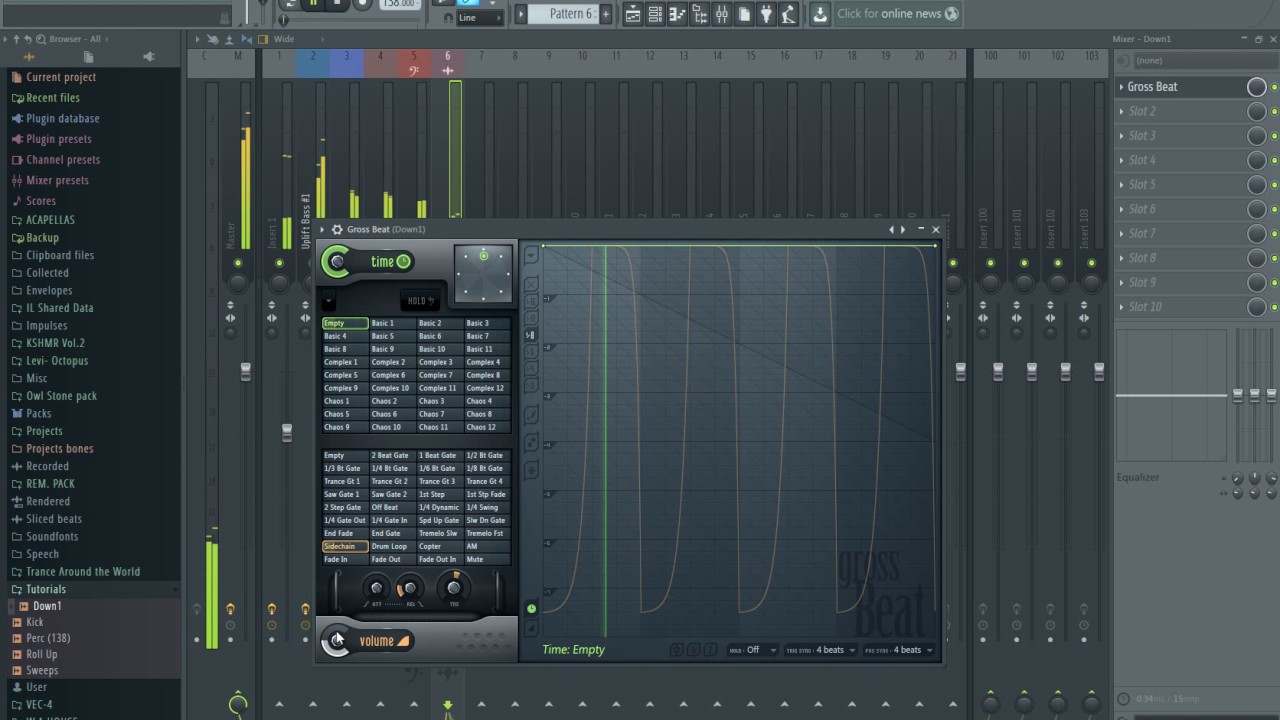Open the Gross Beat plugin menu arrow
The width and height of the screenshot is (1280, 720).
click(x=323, y=230)
